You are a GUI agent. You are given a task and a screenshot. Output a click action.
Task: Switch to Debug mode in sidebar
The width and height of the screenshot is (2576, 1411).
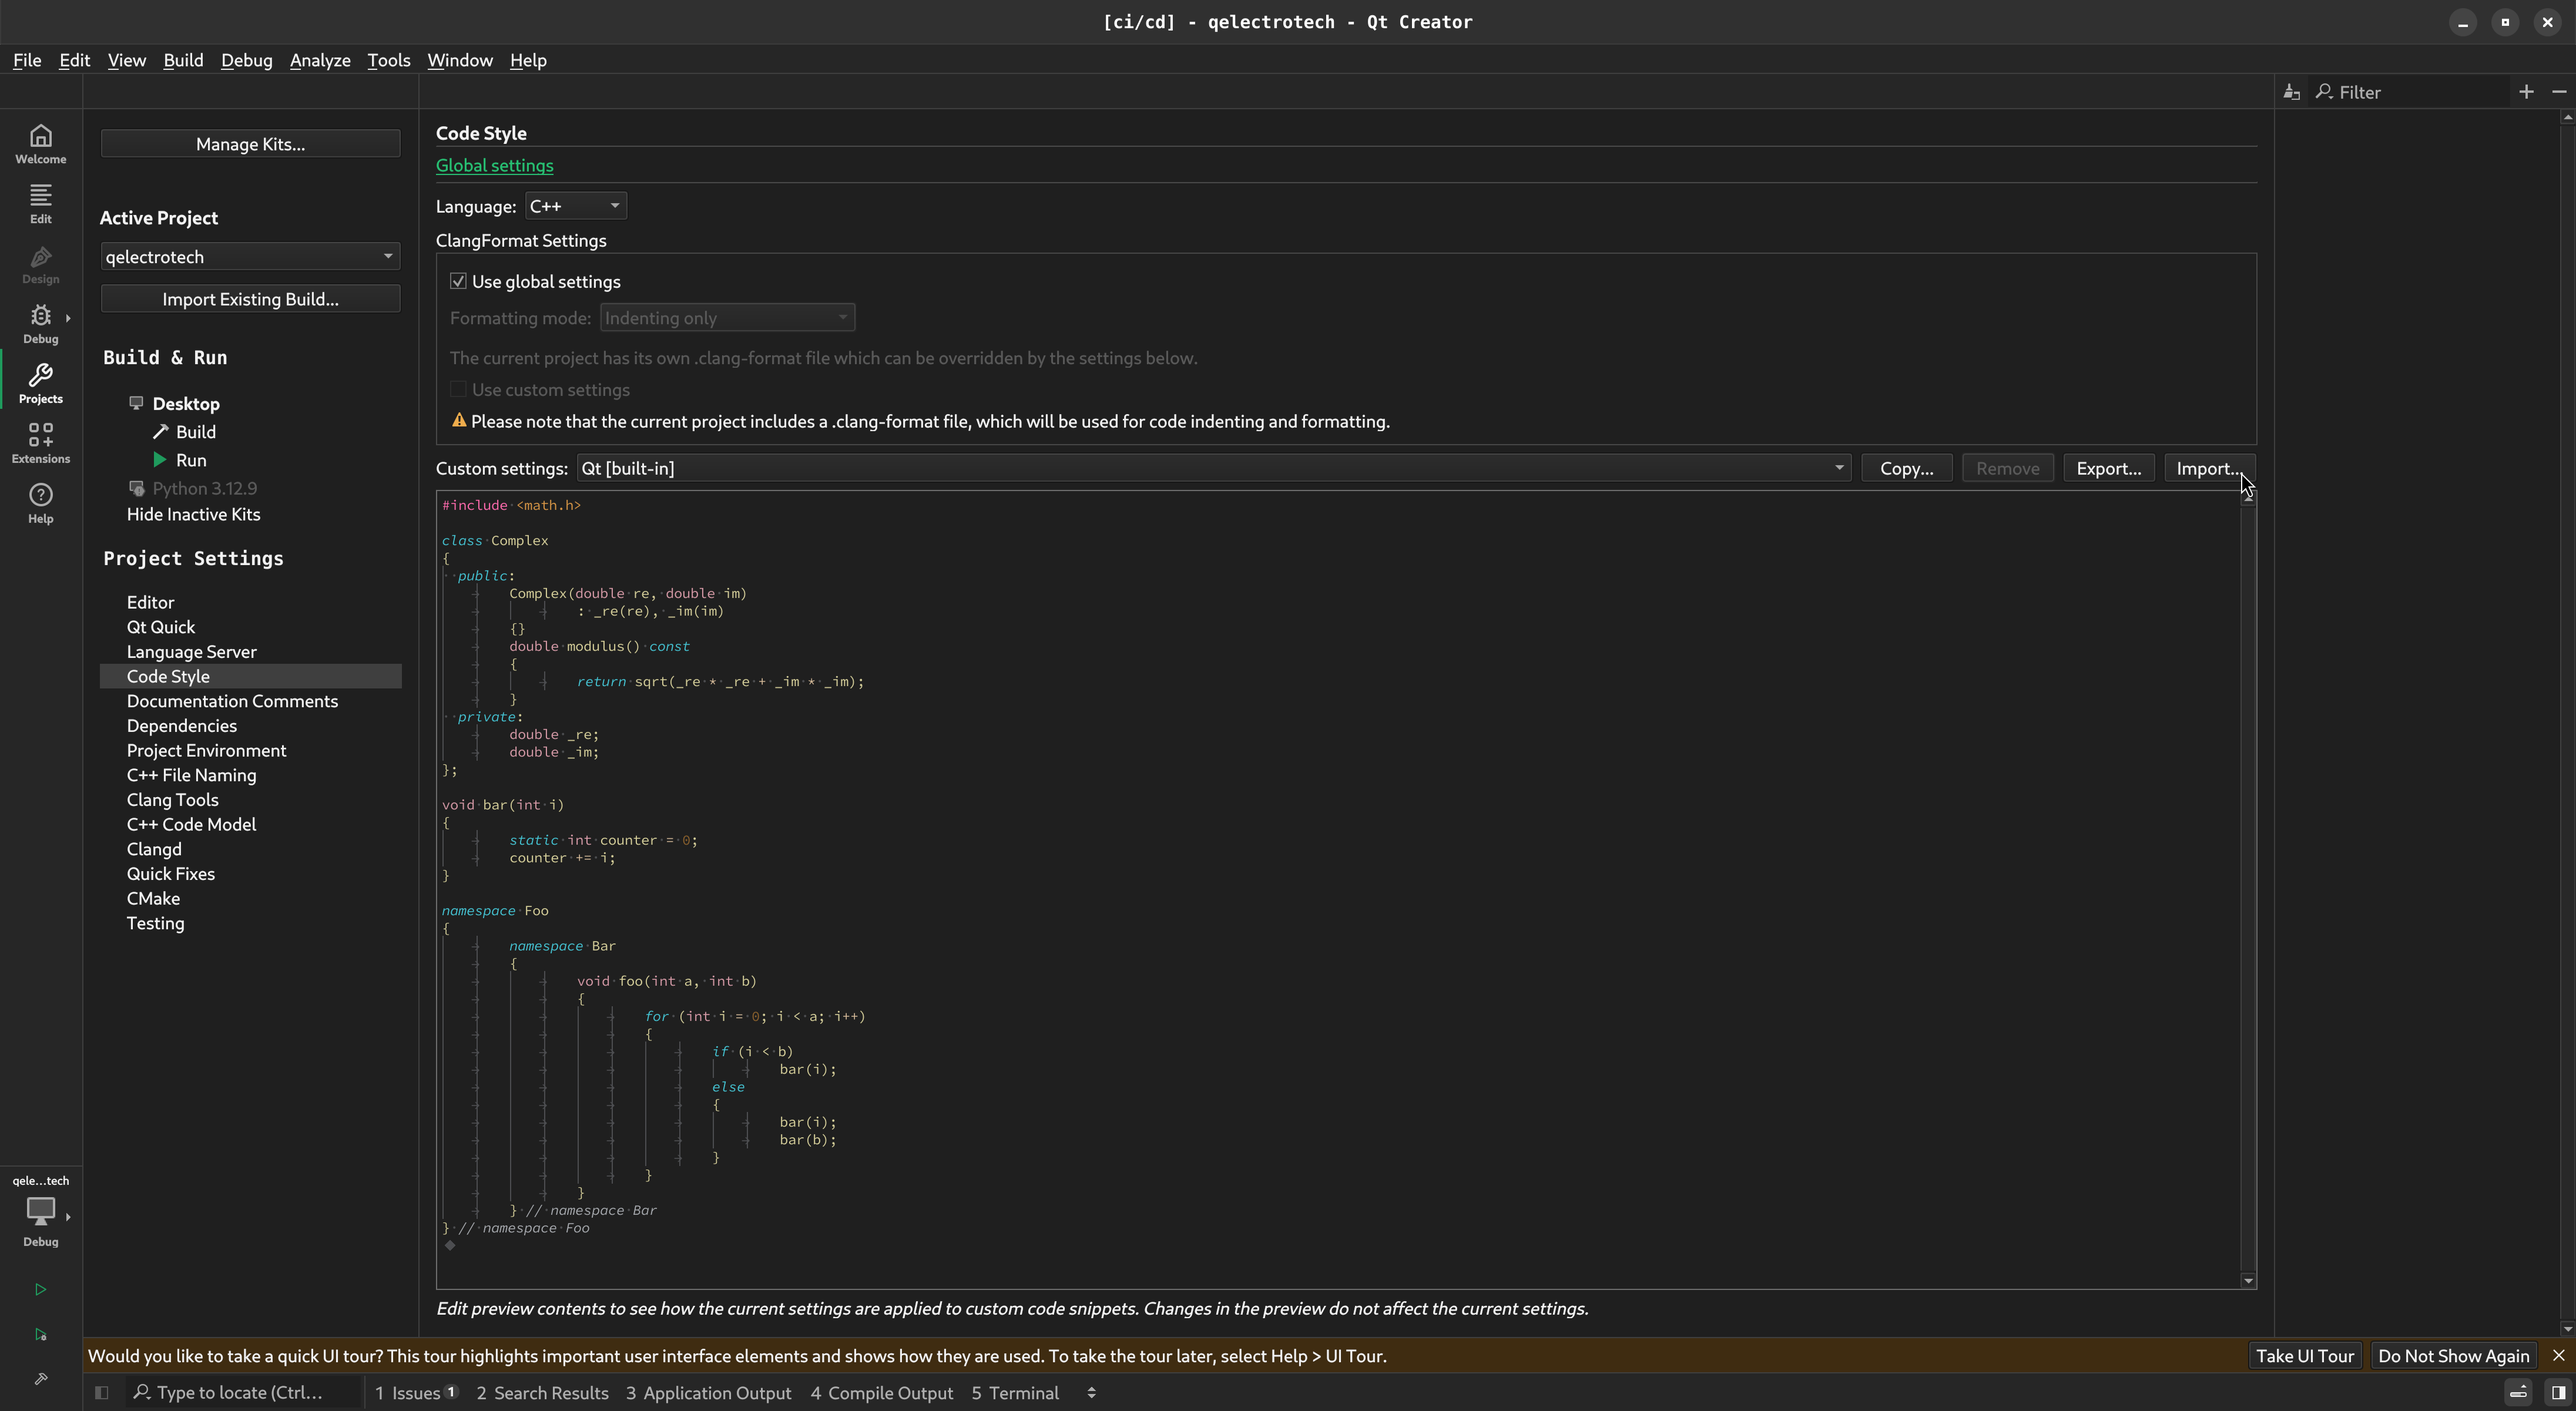(x=40, y=324)
